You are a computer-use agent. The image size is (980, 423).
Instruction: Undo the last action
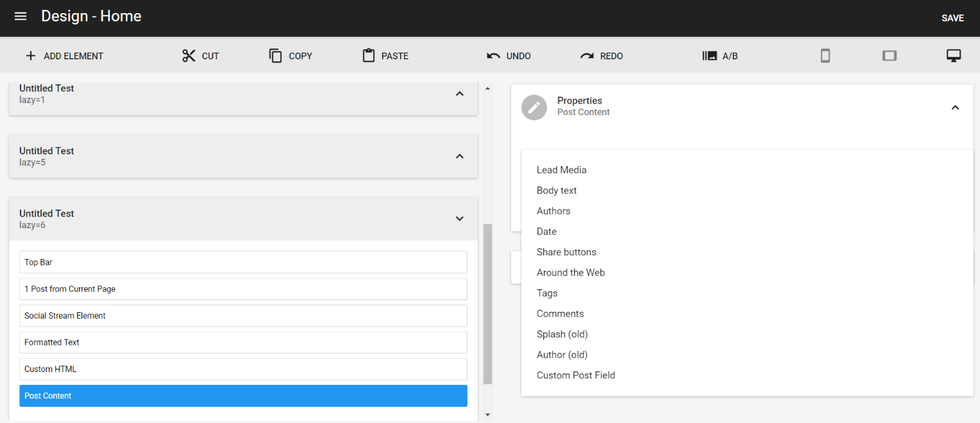click(493, 56)
